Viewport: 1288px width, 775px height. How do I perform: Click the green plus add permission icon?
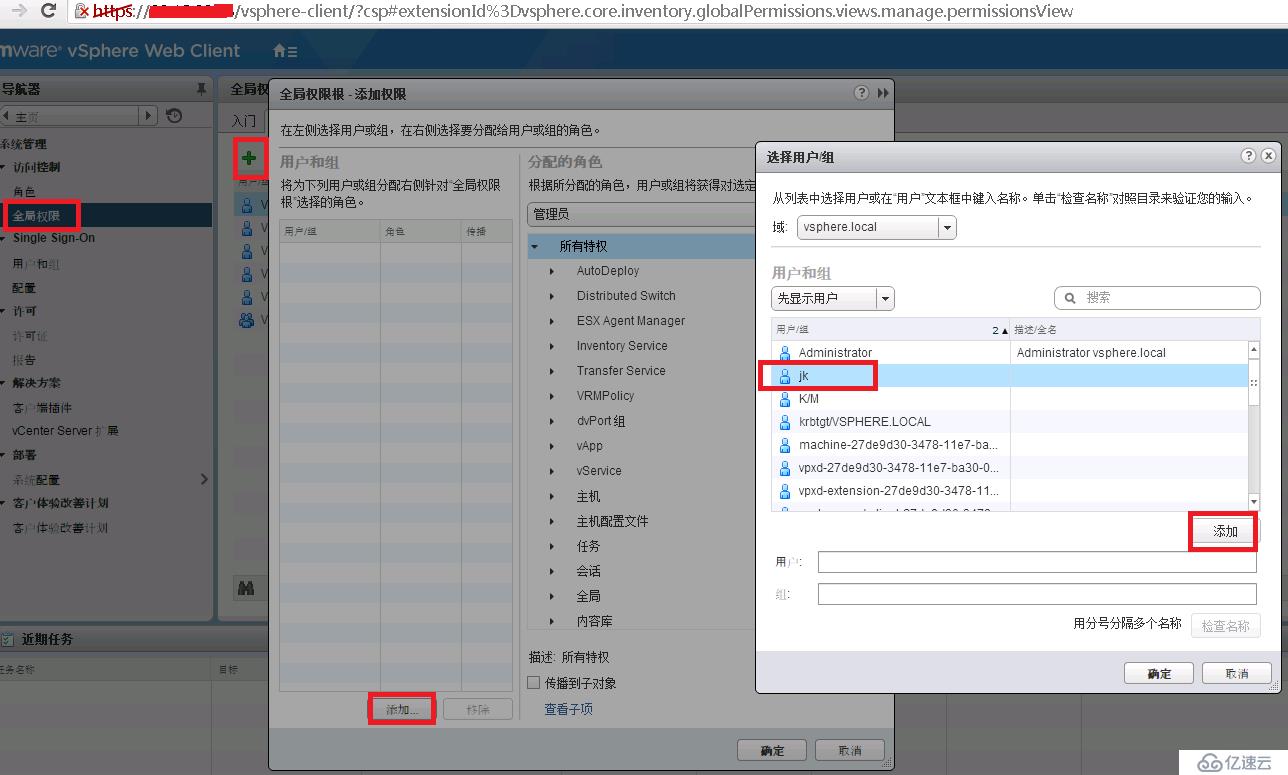pos(250,158)
